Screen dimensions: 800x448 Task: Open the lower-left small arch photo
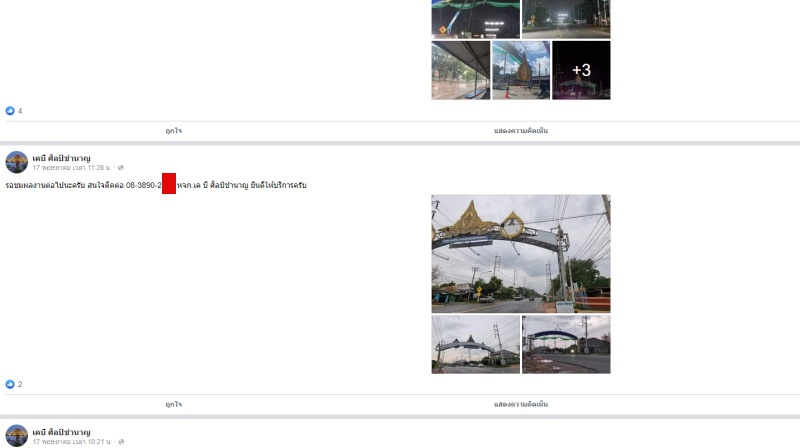tap(475, 344)
